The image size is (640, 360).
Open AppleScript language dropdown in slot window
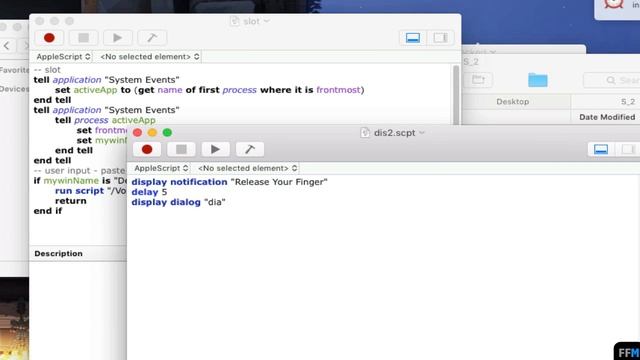(x=63, y=57)
